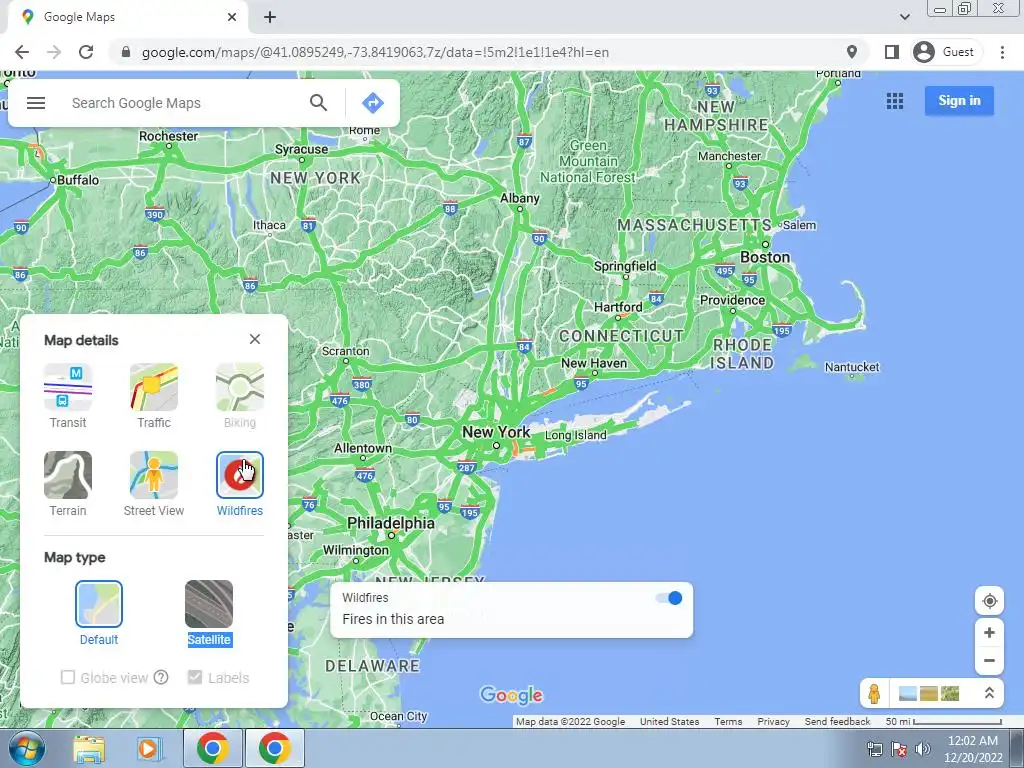Click the Nantucket label on the map
The image size is (1024, 768).
(852, 367)
